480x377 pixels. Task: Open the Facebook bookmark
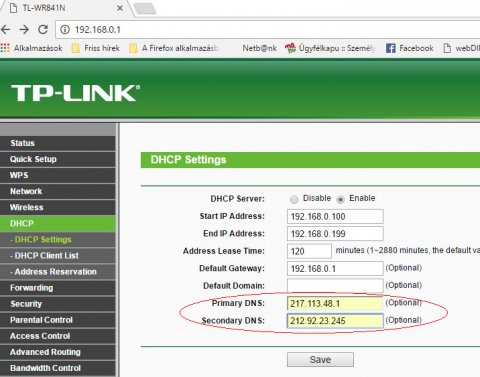click(410, 48)
